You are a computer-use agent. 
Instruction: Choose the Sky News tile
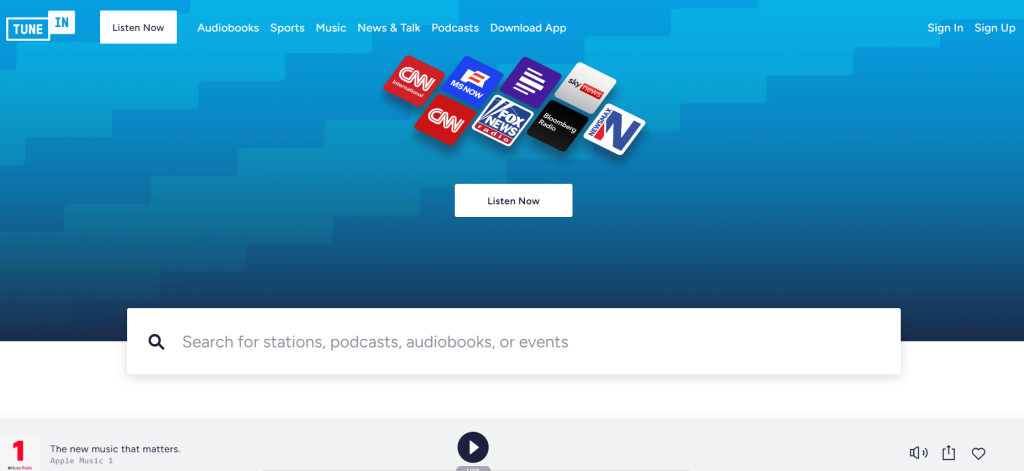[x=584, y=86]
